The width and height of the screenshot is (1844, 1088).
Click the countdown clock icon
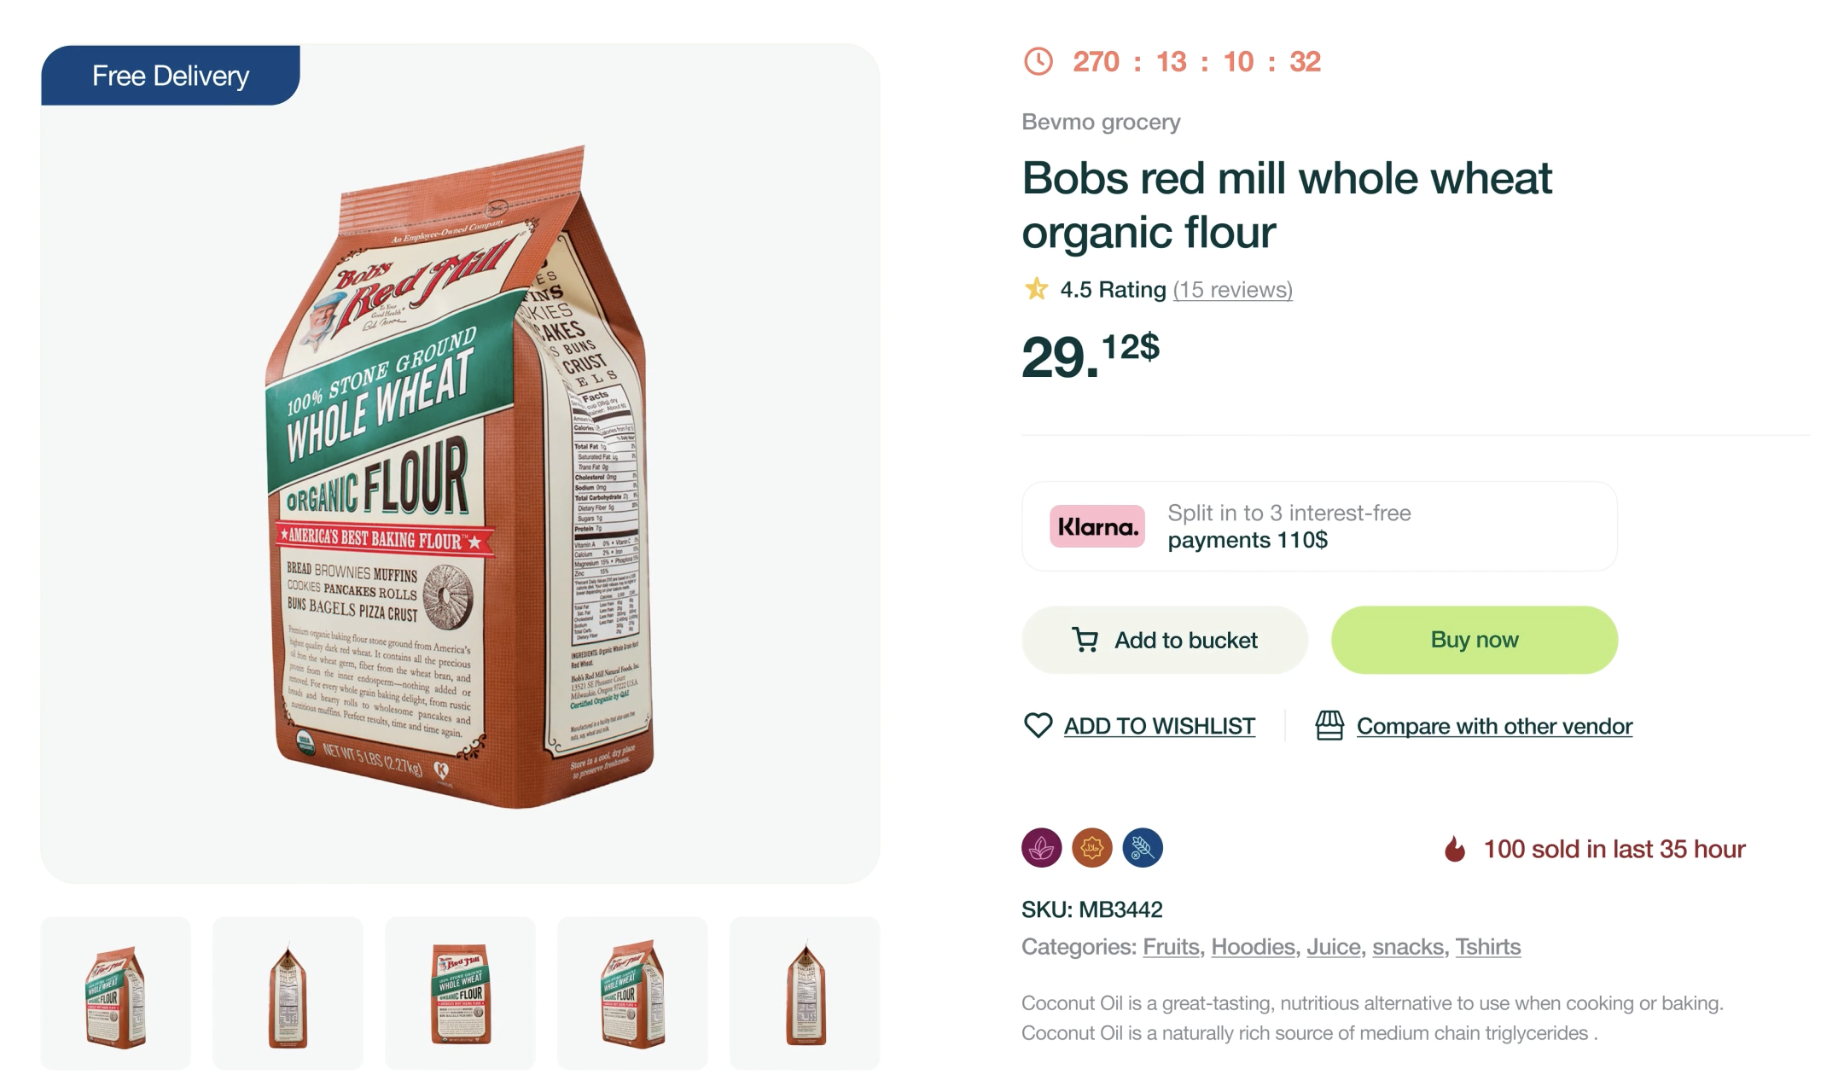(1038, 62)
